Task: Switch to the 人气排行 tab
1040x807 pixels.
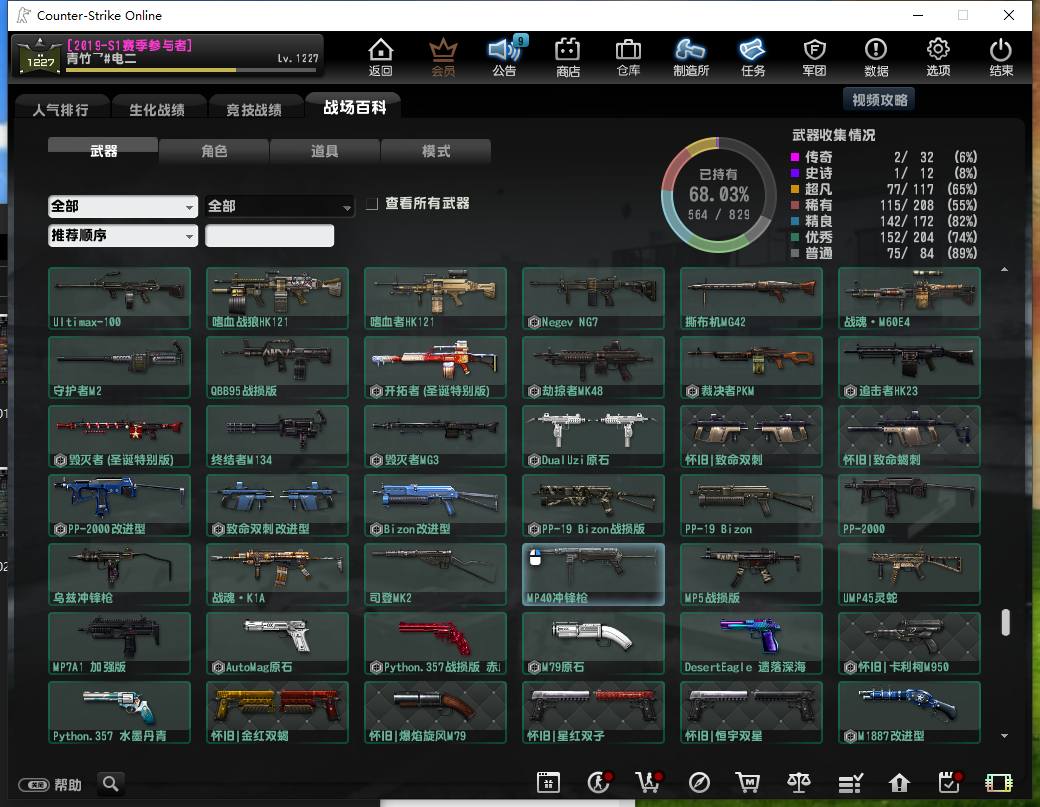Action: tap(61, 109)
